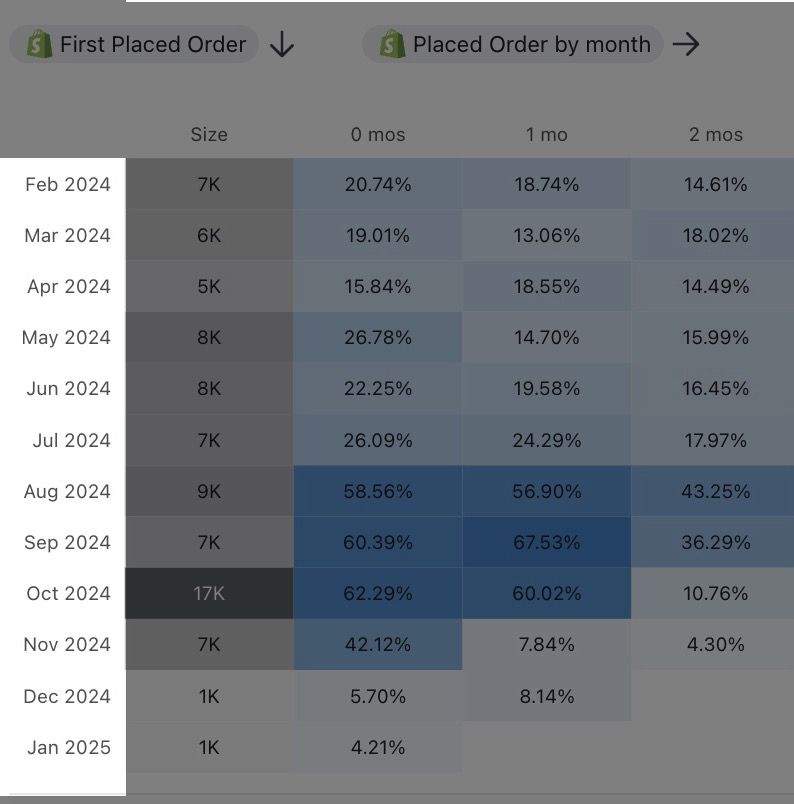
Task: Click the 43.25% cell under 2 mos
Action: 716,491
